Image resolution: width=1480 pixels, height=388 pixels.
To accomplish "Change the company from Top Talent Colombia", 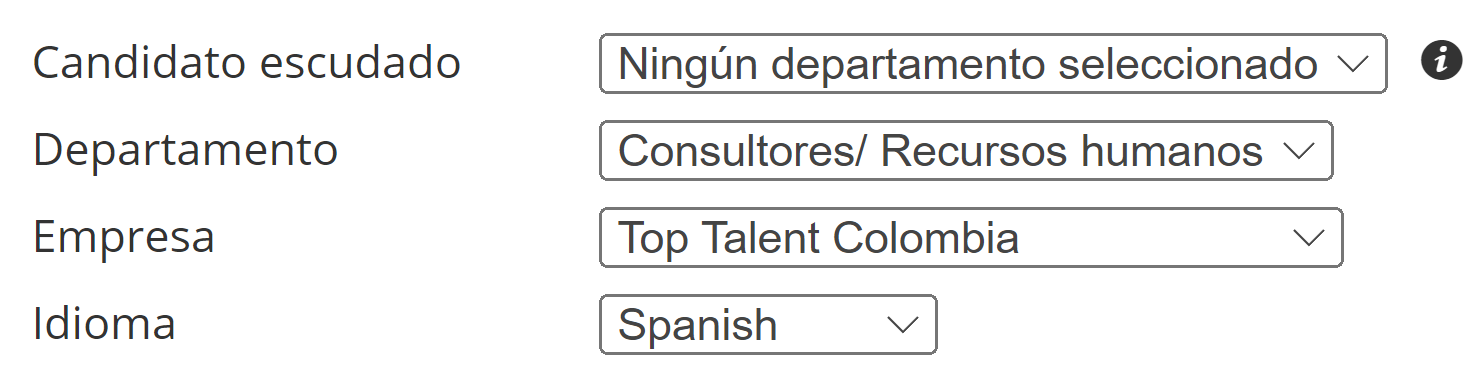I will click(x=971, y=238).
